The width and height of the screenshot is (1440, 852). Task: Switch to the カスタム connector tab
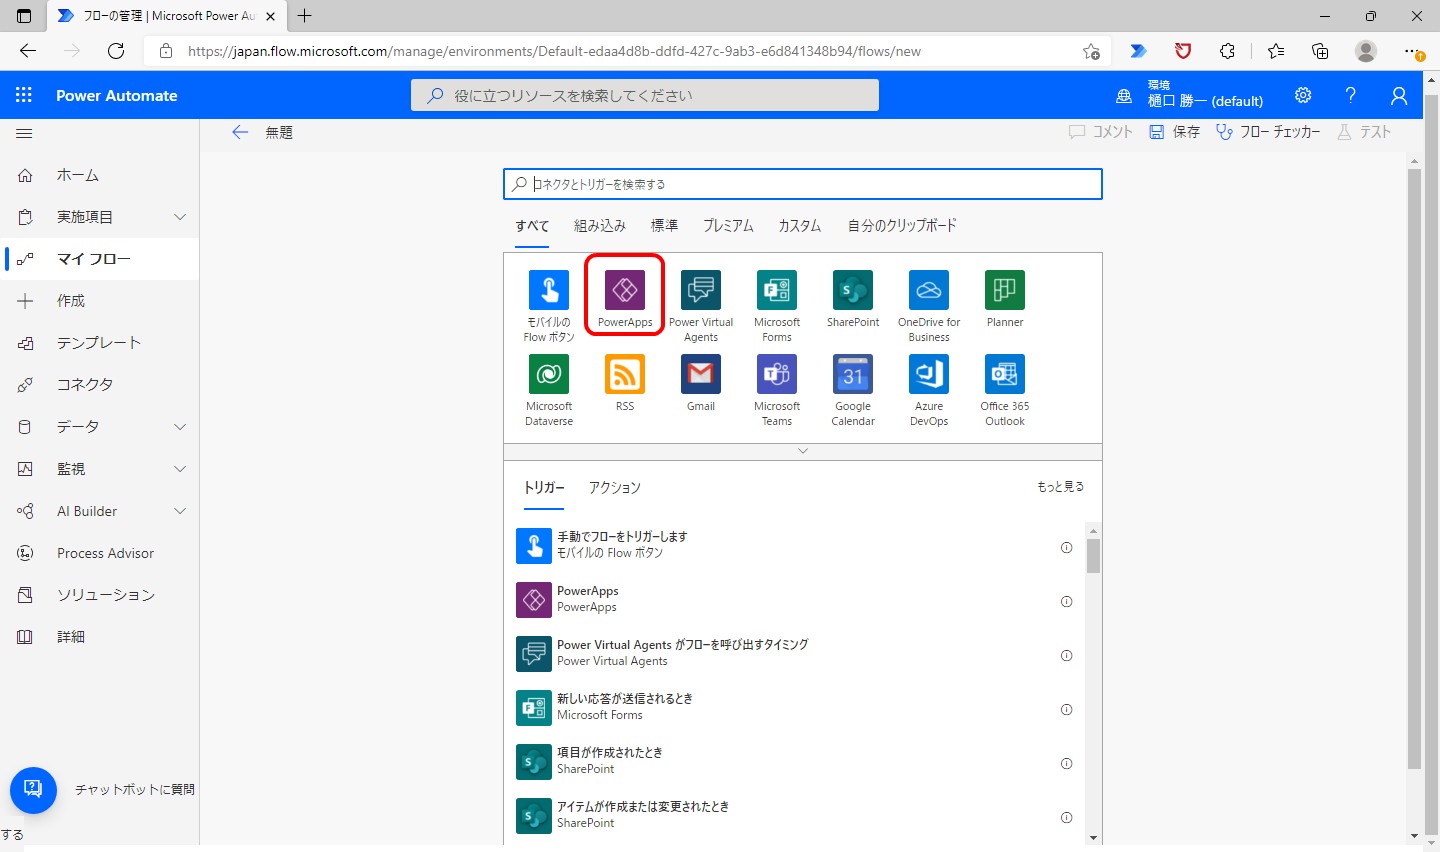pos(800,226)
